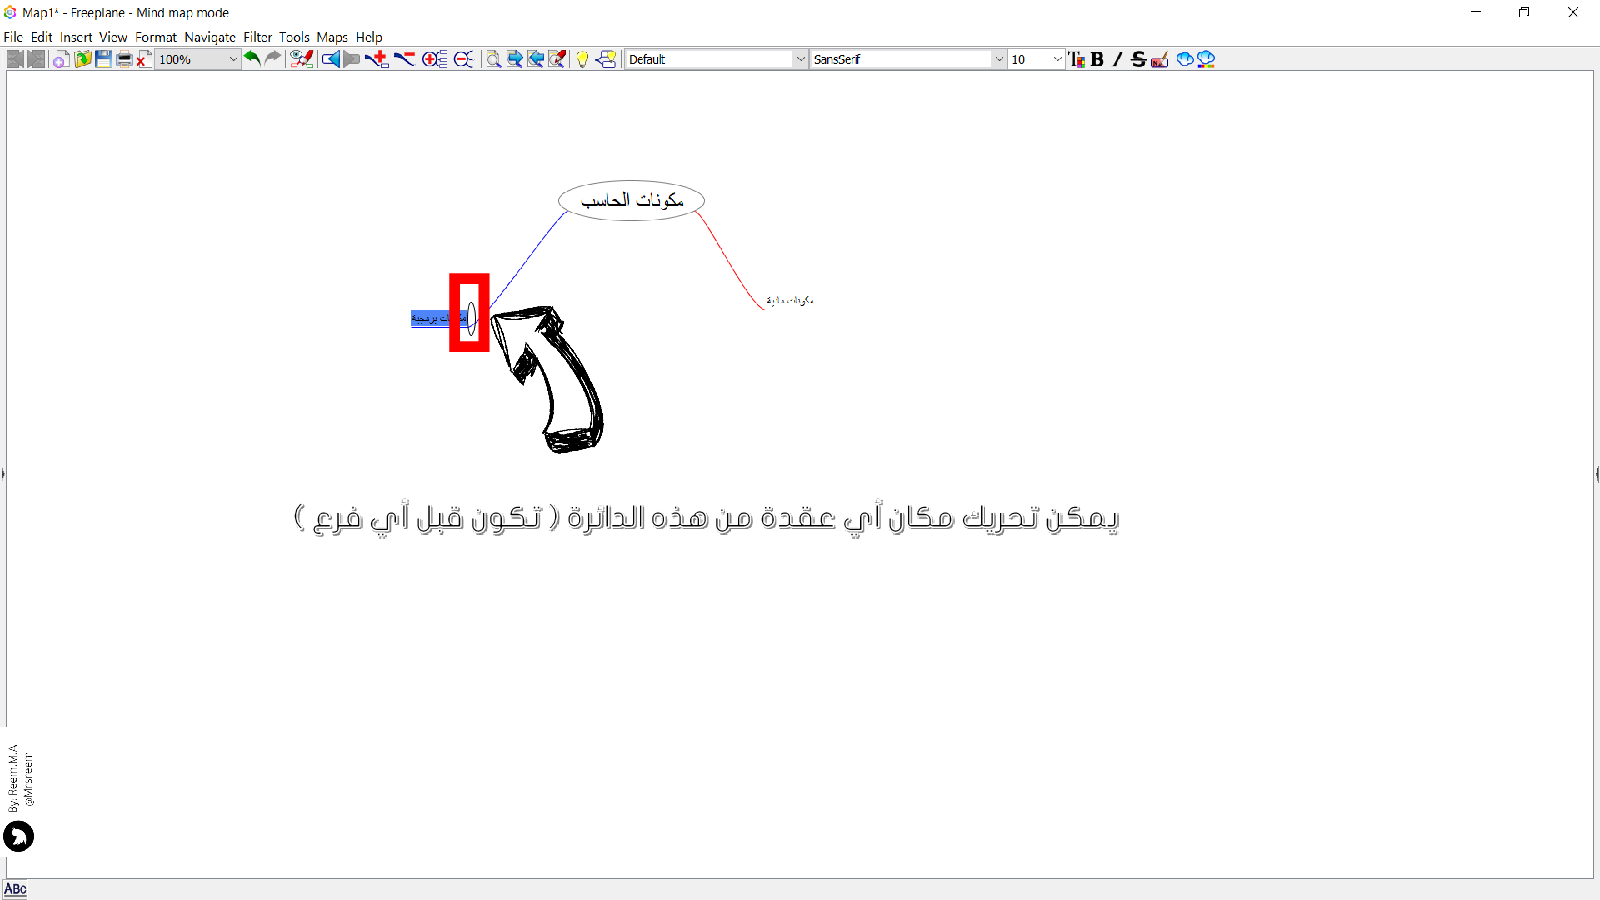Click the ABc status bar indicator
The image size is (1600, 900).
[15, 889]
